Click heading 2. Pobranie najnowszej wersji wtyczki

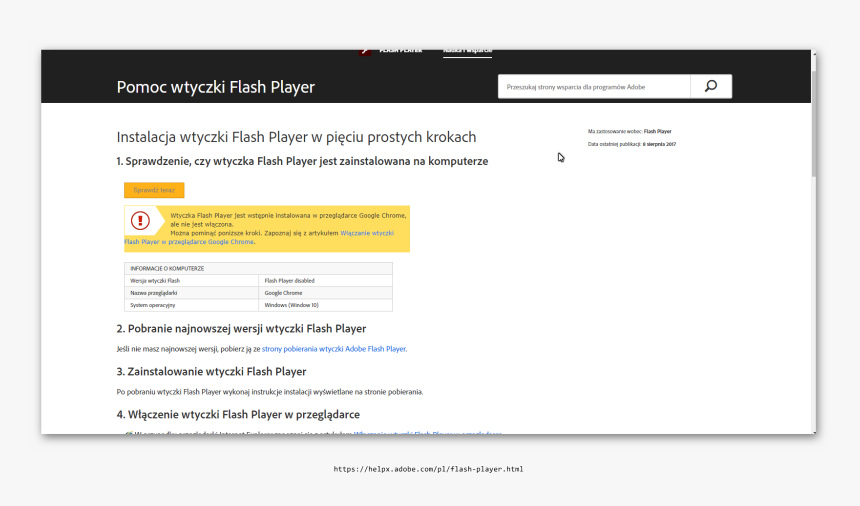(241, 328)
